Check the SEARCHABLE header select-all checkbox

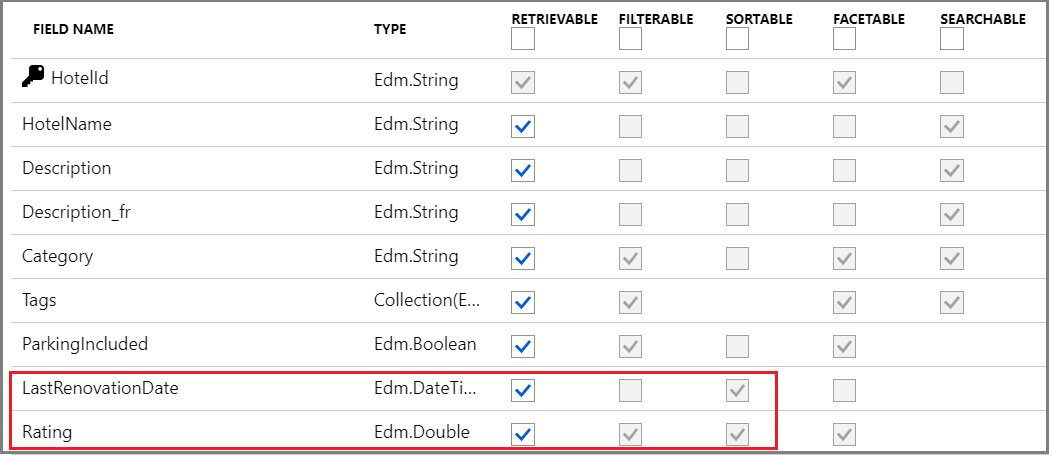tap(952, 39)
